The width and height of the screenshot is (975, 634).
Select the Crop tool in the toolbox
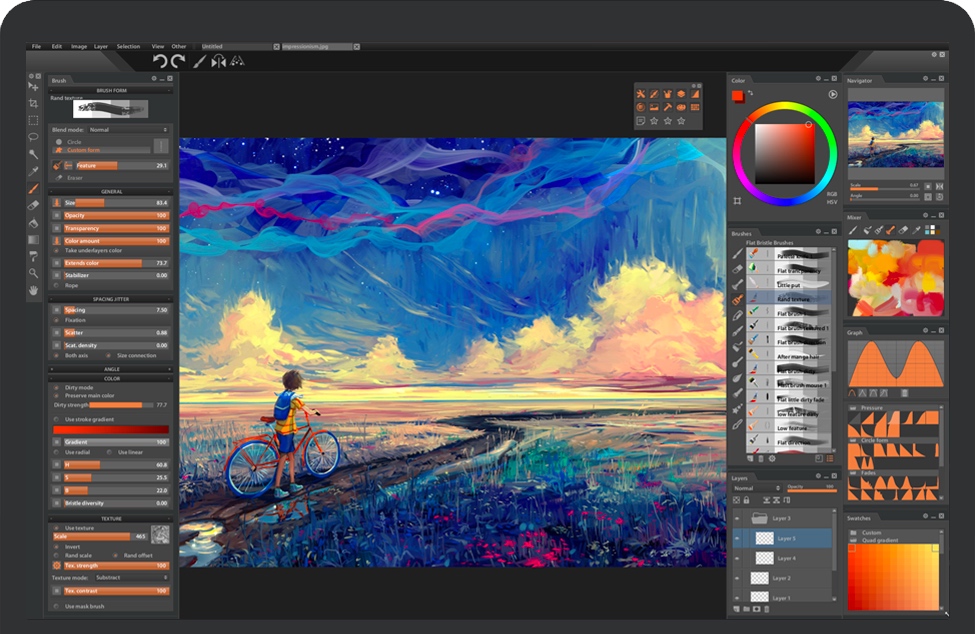[x=33, y=103]
